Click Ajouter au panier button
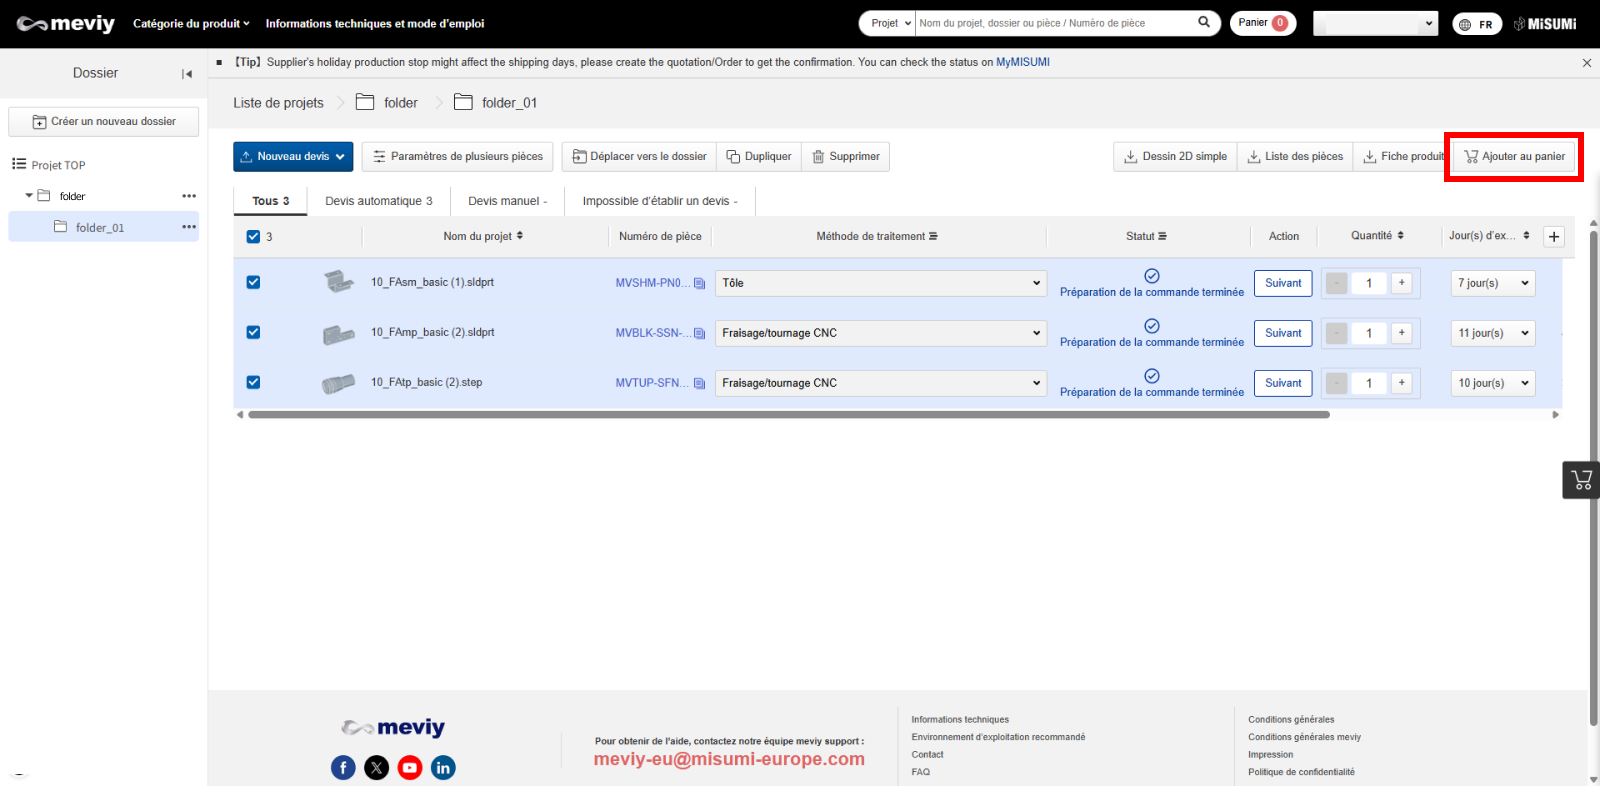Screen dimensions: 1600x786 pos(1514,157)
